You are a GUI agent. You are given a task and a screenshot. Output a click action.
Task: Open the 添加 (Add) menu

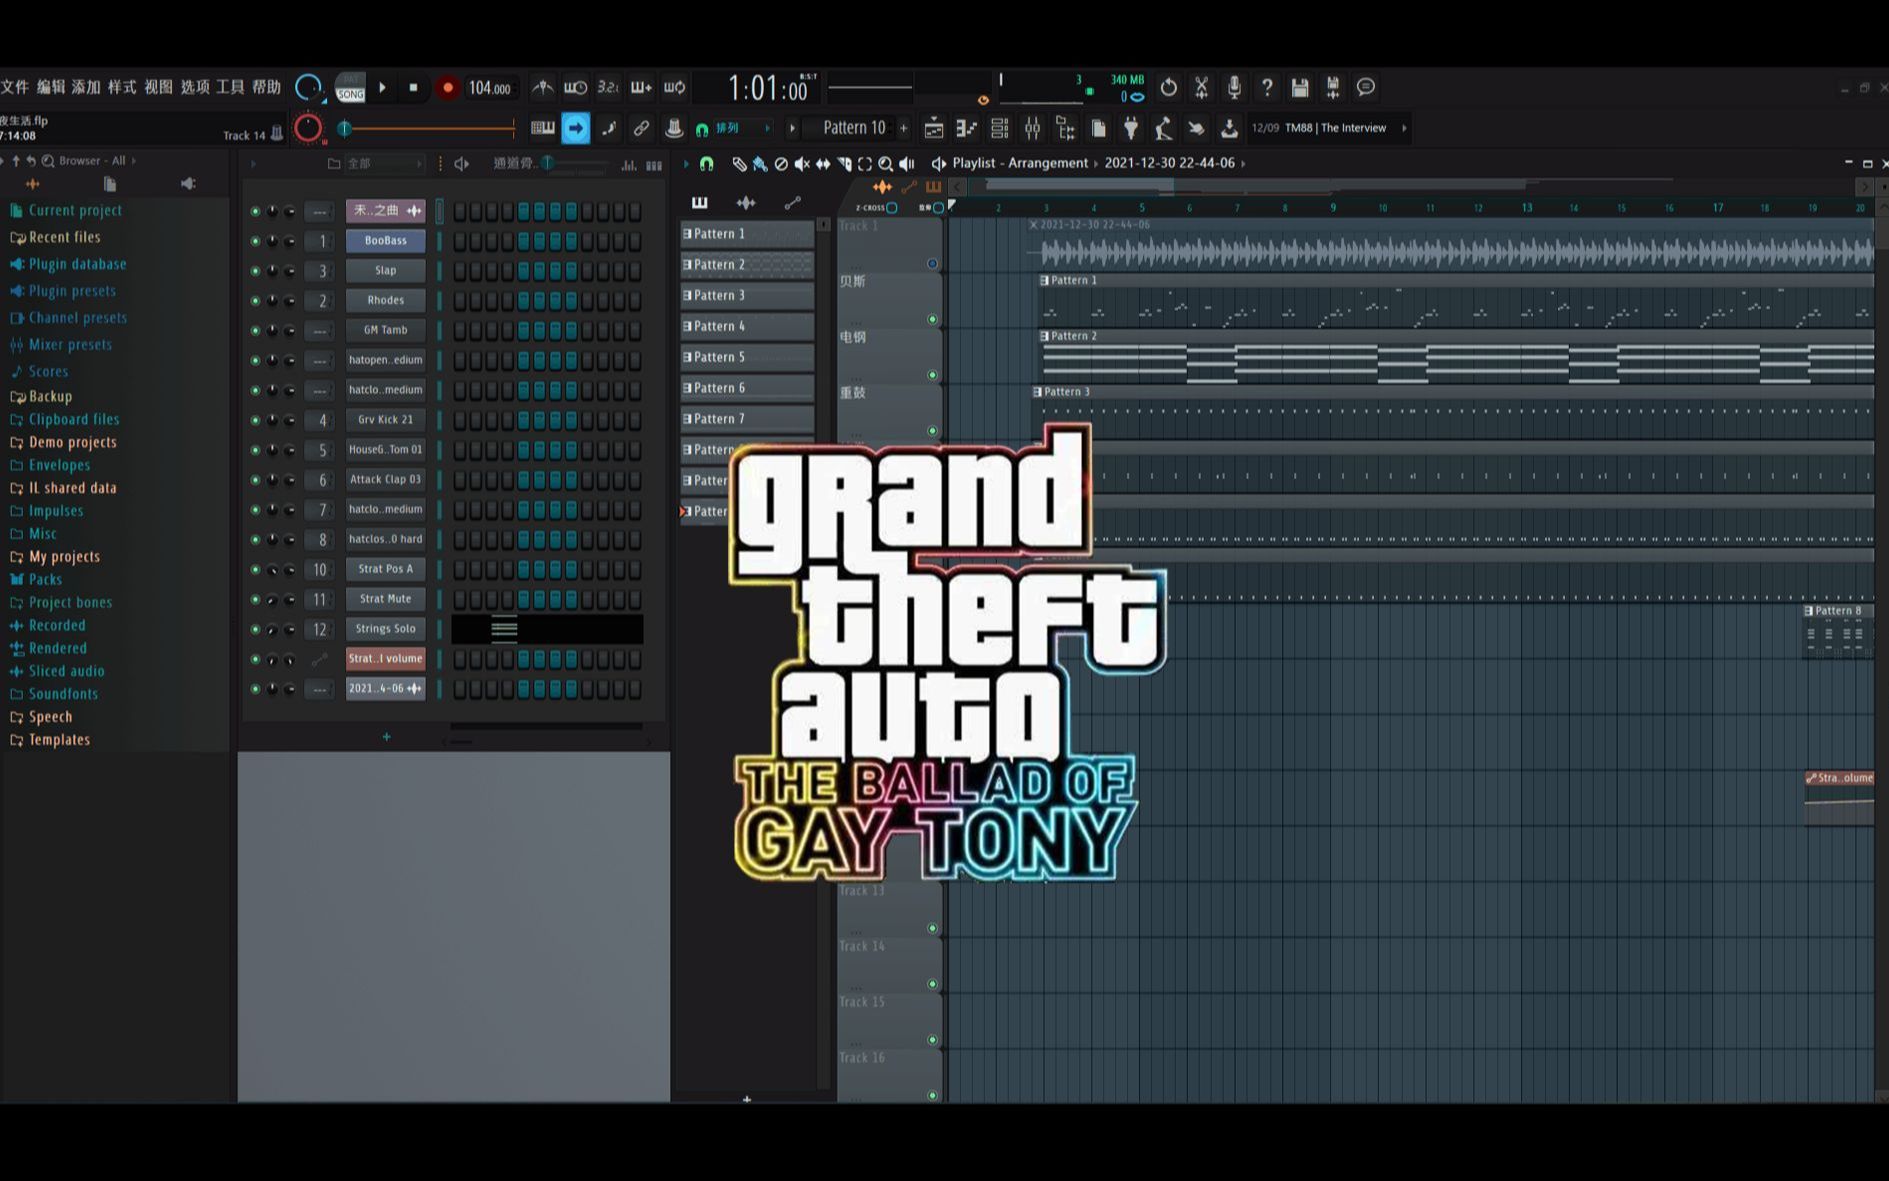tap(86, 87)
